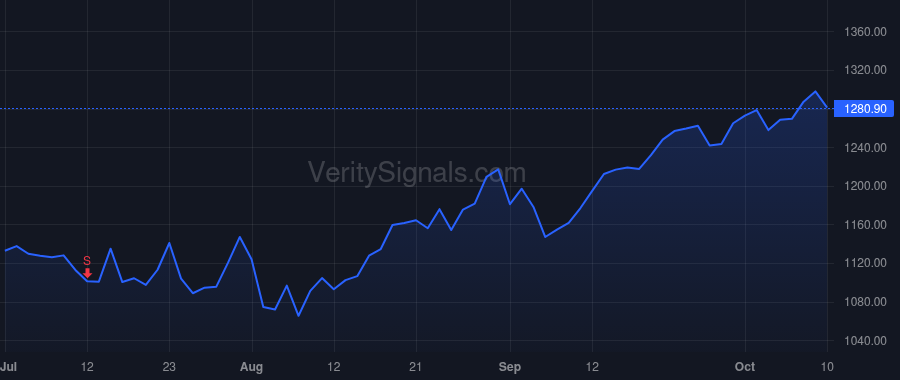Click the 21 date label on time axis
This screenshot has height=380, width=900.
pos(416,366)
